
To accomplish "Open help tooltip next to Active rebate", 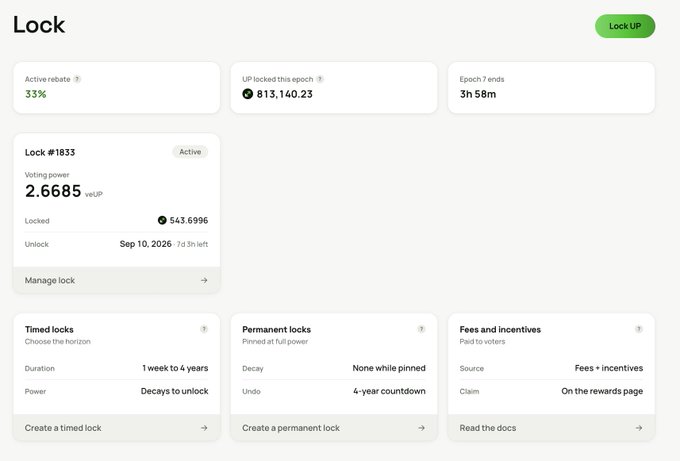I will (77, 79).
